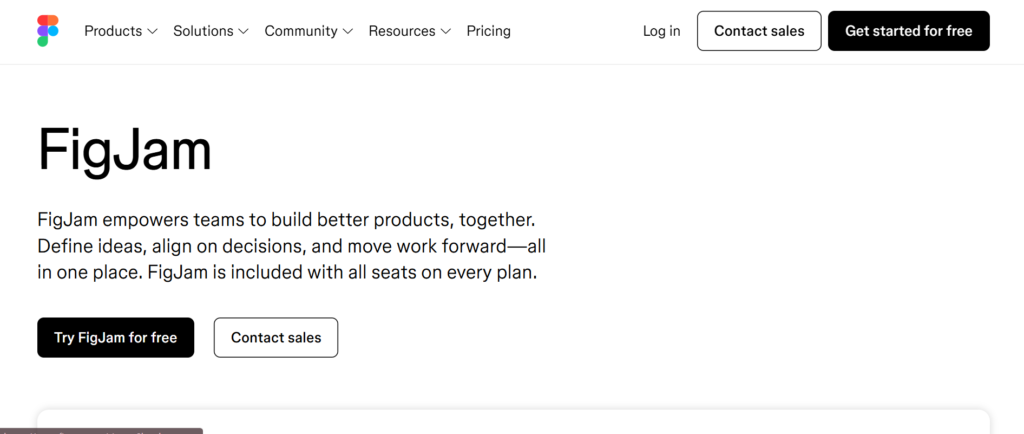Image resolution: width=1024 pixels, height=434 pixels.
Task: Click the Community dropdown arrow
Action: 348,32
